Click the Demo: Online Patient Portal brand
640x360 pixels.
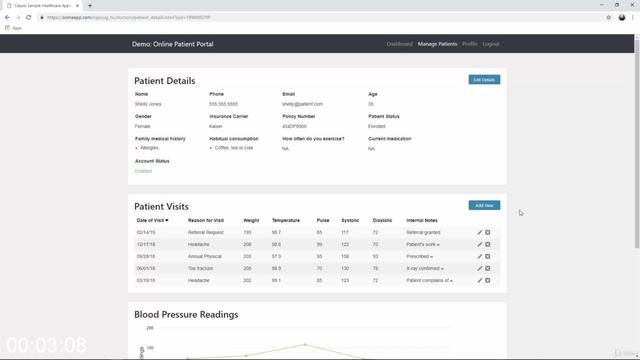173,44
